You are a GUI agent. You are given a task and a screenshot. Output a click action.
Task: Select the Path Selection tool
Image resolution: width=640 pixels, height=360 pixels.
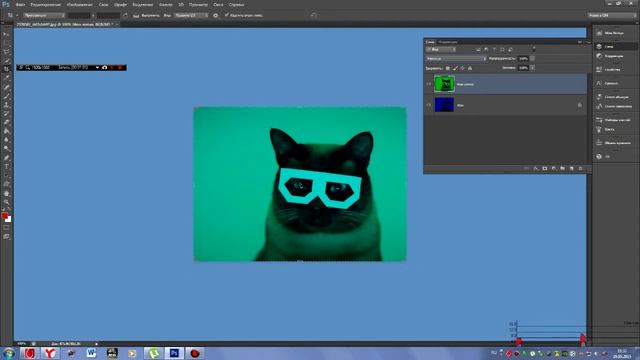(x=6, y=176)
